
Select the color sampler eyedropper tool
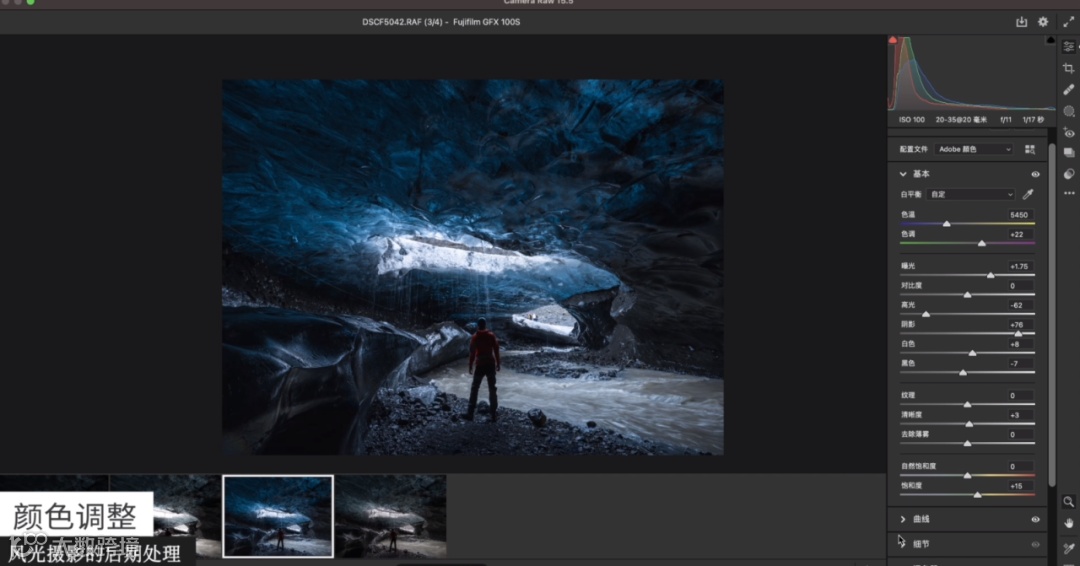1068,548
